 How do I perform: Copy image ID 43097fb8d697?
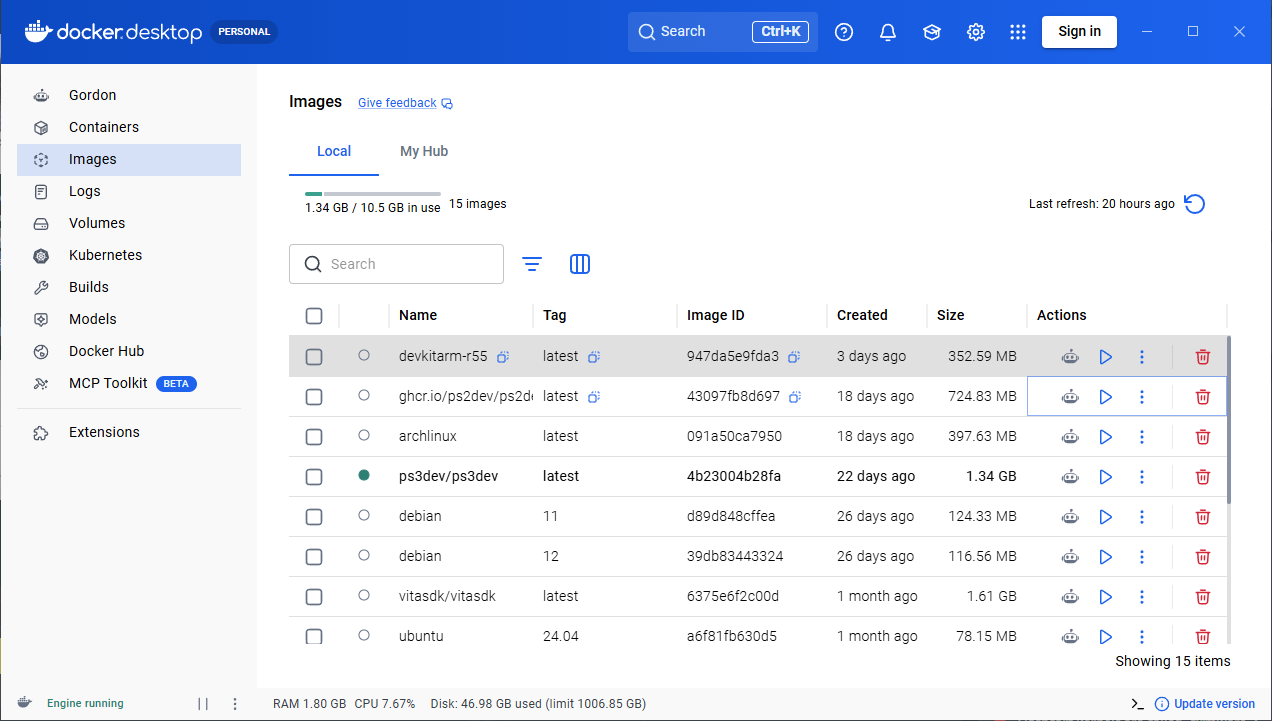(794, 397)
